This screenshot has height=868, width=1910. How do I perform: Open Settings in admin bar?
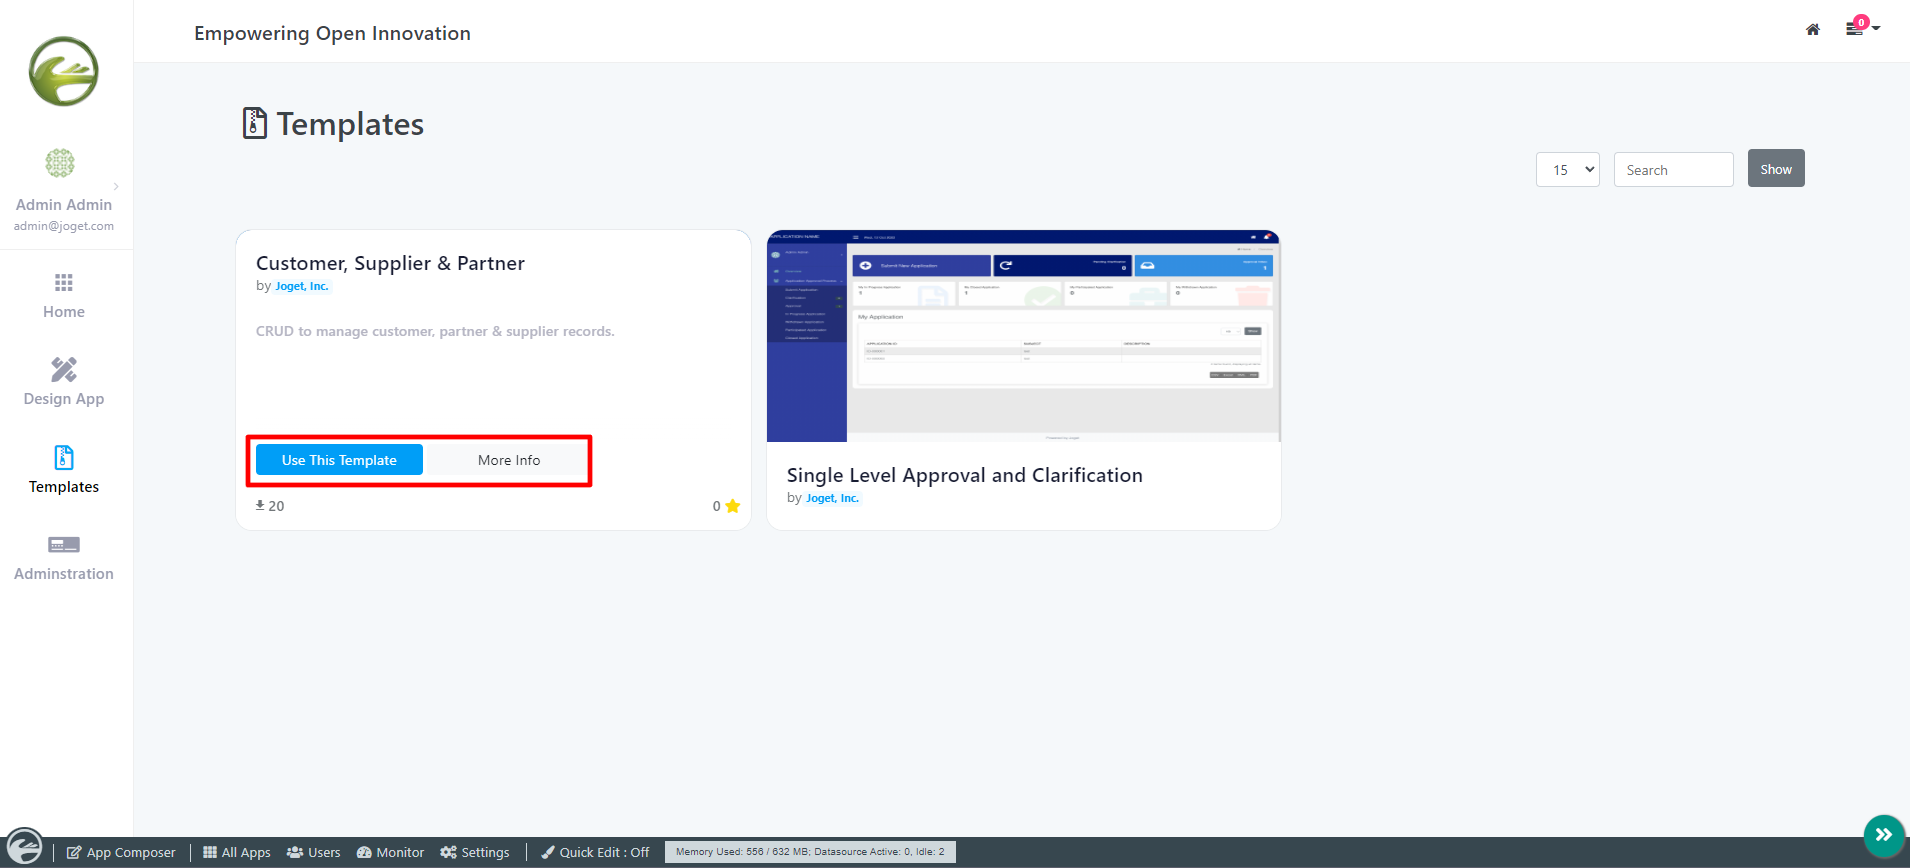pos(475,852)
